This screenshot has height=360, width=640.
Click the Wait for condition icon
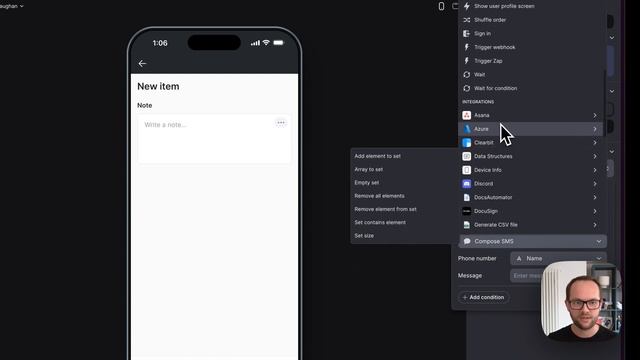pyautogui.click(x=467, y=88)
